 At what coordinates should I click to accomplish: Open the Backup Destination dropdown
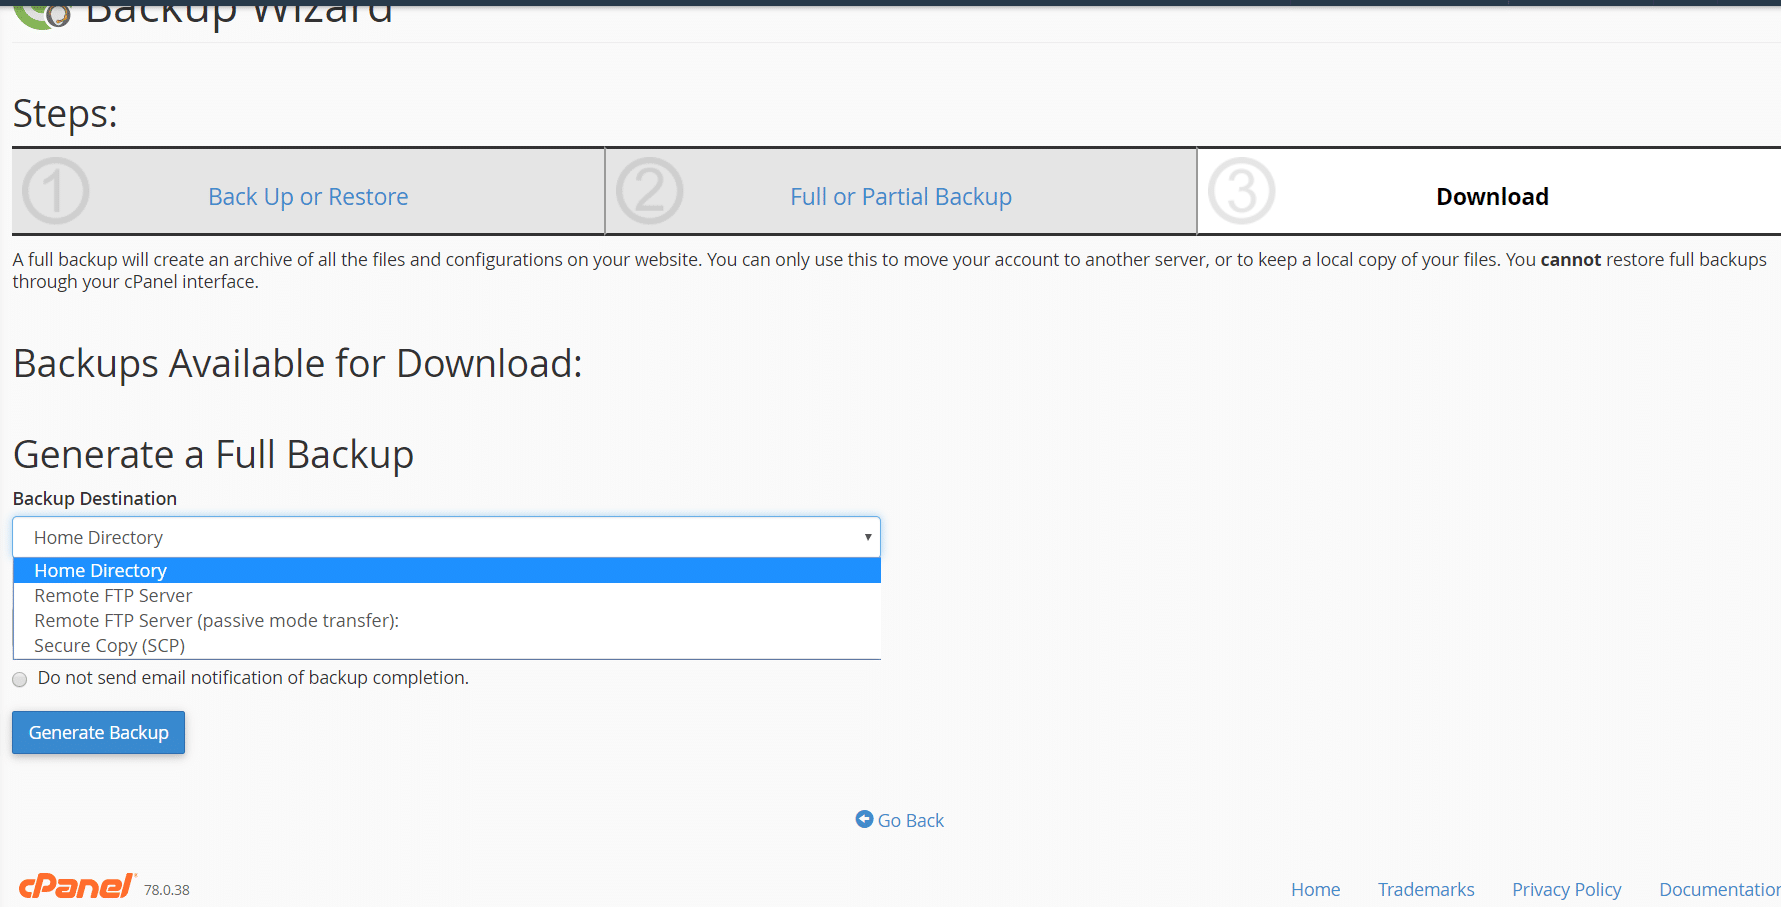pos(445,537)
